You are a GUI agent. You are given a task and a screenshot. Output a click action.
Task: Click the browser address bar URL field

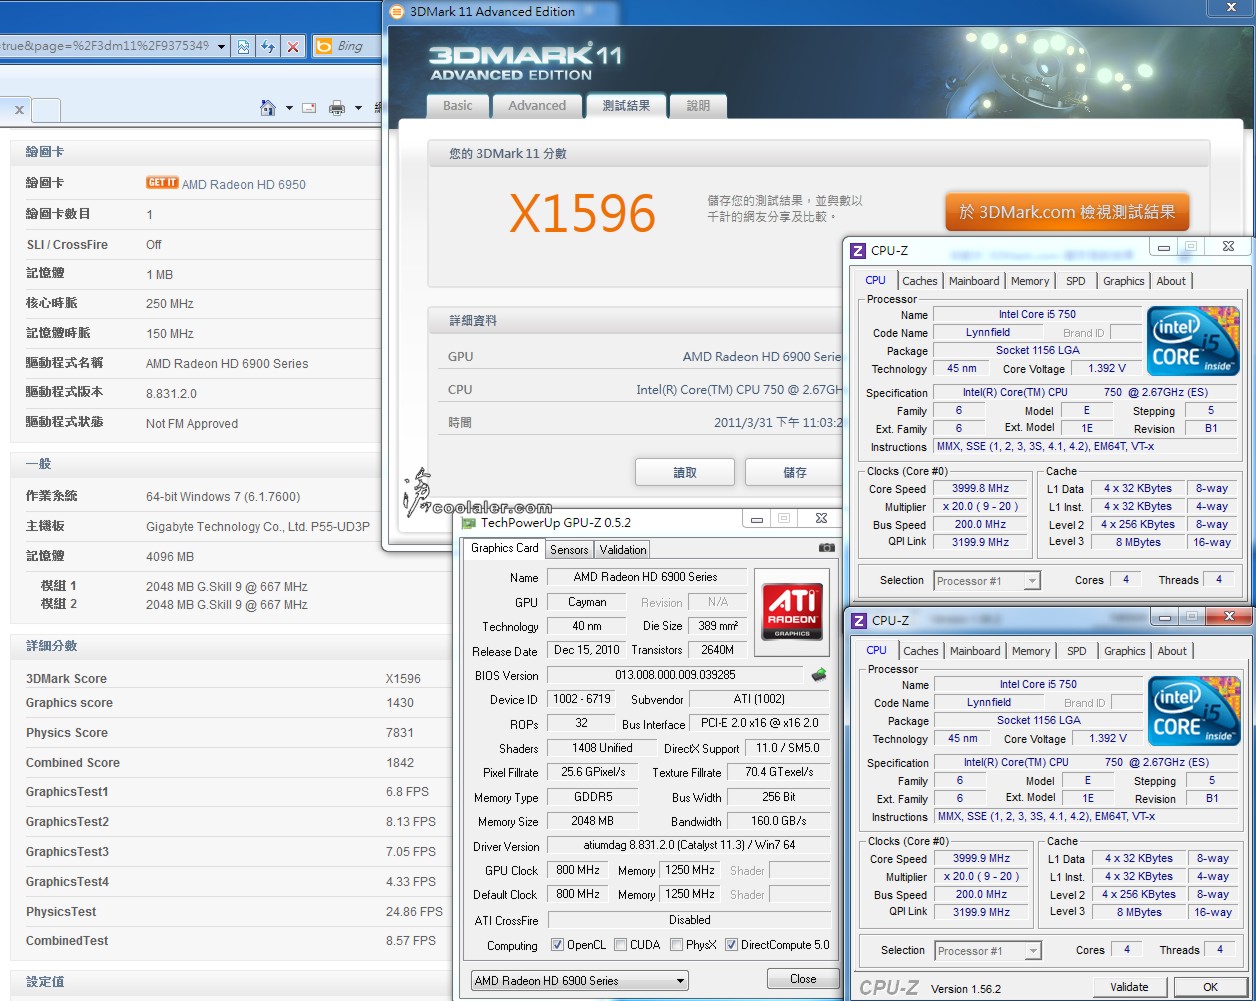pos(105,46)
